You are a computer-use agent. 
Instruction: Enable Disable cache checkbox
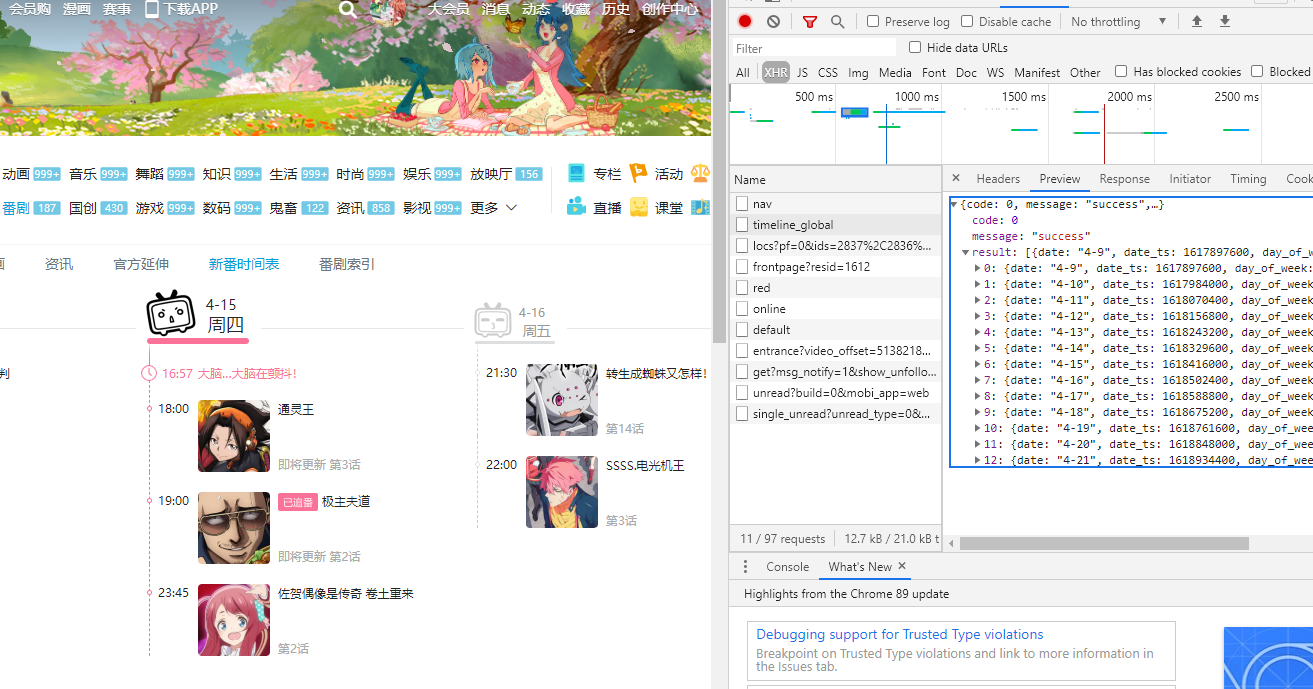pos(967,21)
